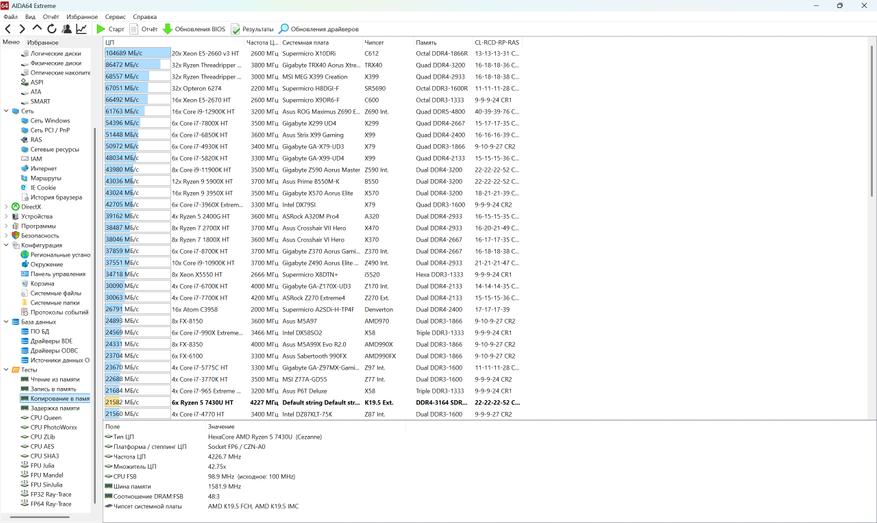
Task: Select the Задержка памяти test
Action: tap(50, 408)
